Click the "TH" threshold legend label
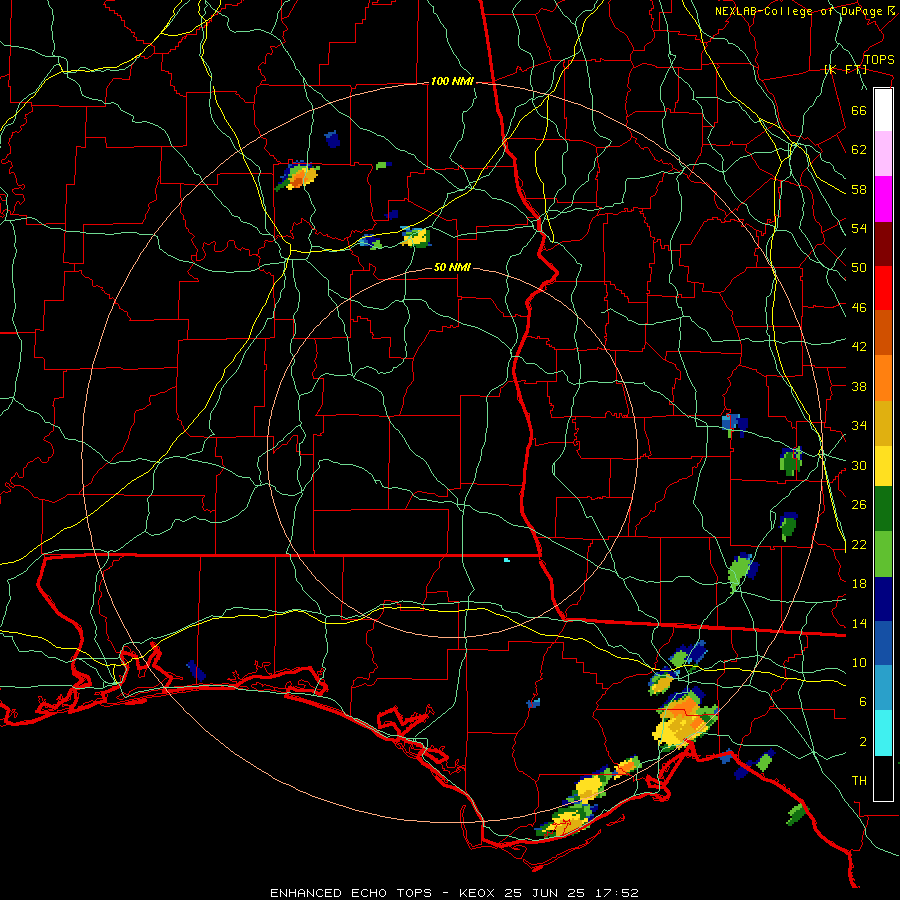Image resolution: width=900 pixels, height=900 pixels. click(859, 780)
